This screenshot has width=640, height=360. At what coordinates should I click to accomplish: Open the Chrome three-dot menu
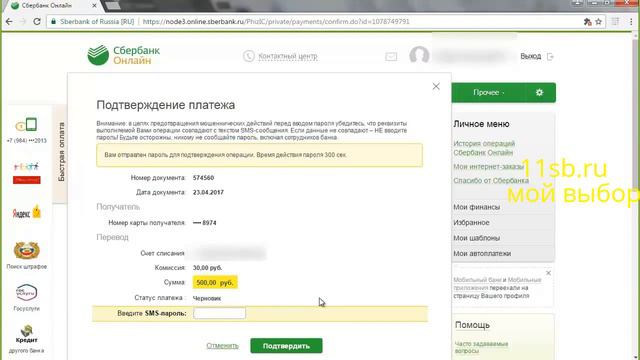coord(631,22)
